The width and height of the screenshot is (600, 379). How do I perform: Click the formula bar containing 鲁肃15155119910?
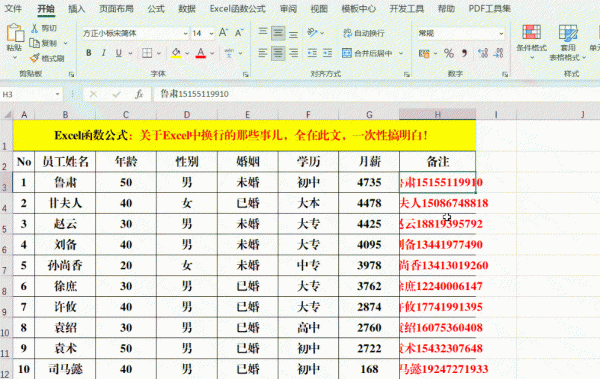376,94
